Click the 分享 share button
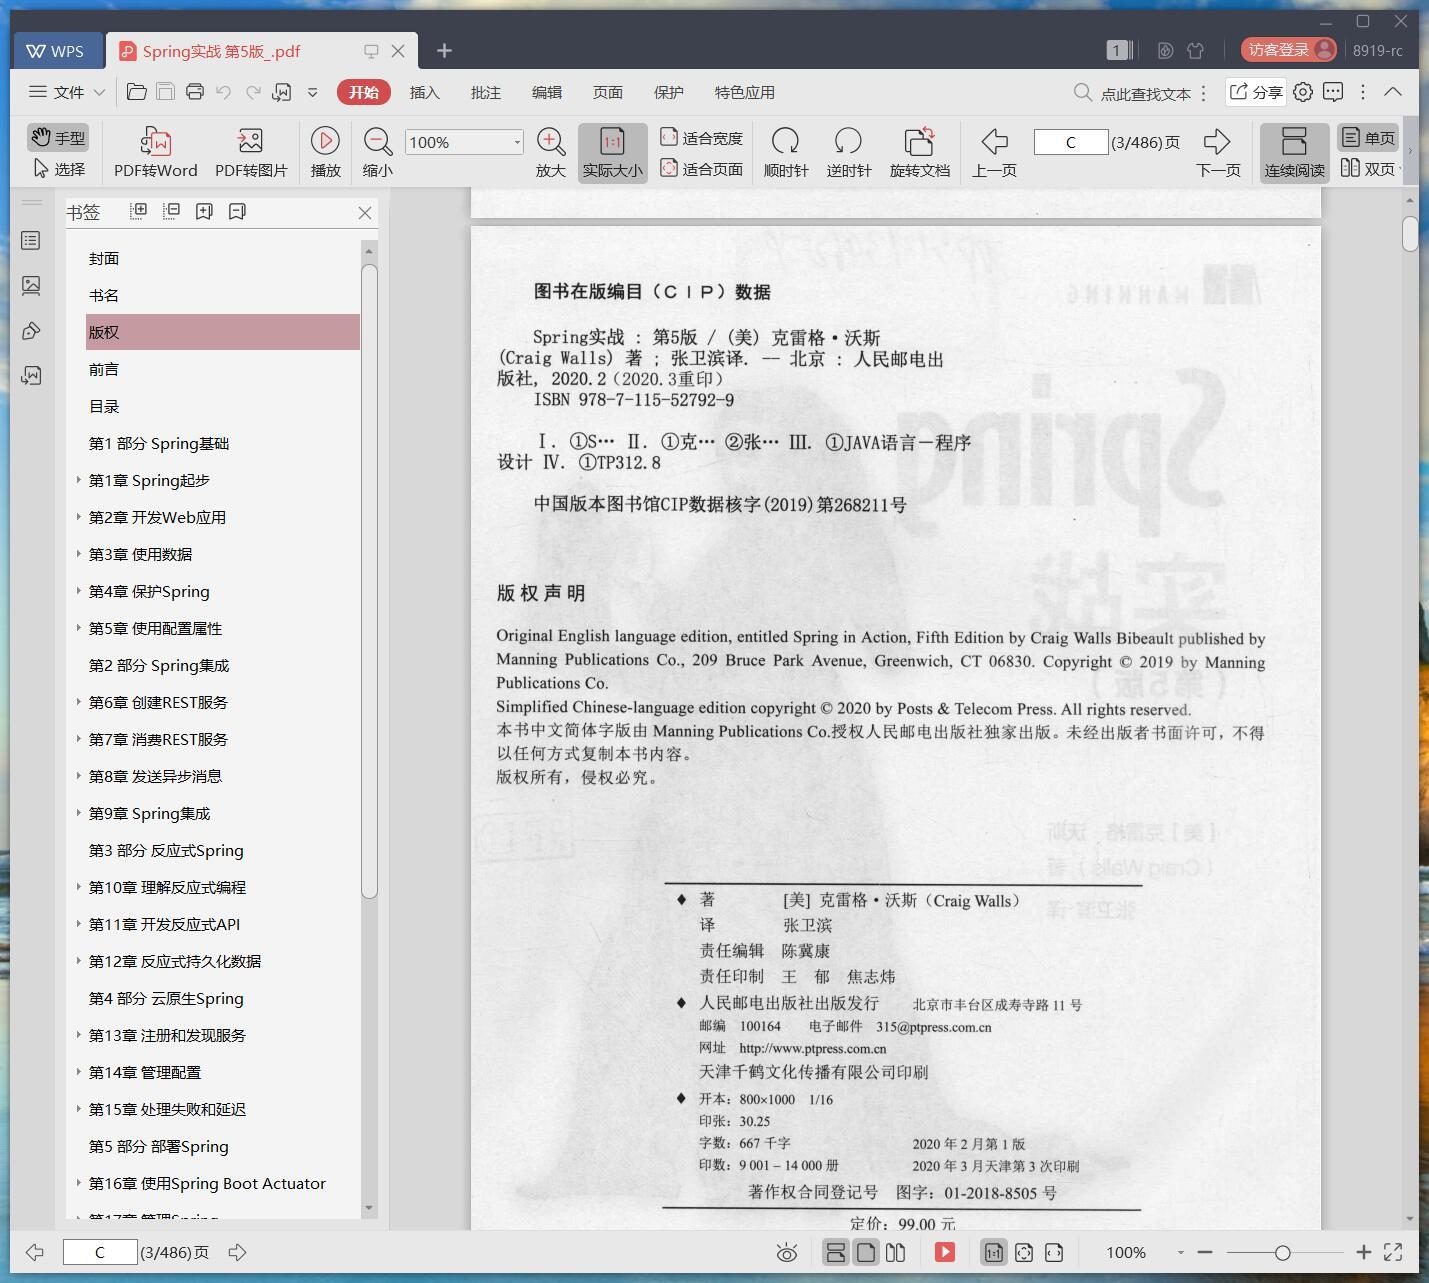 1255,92
